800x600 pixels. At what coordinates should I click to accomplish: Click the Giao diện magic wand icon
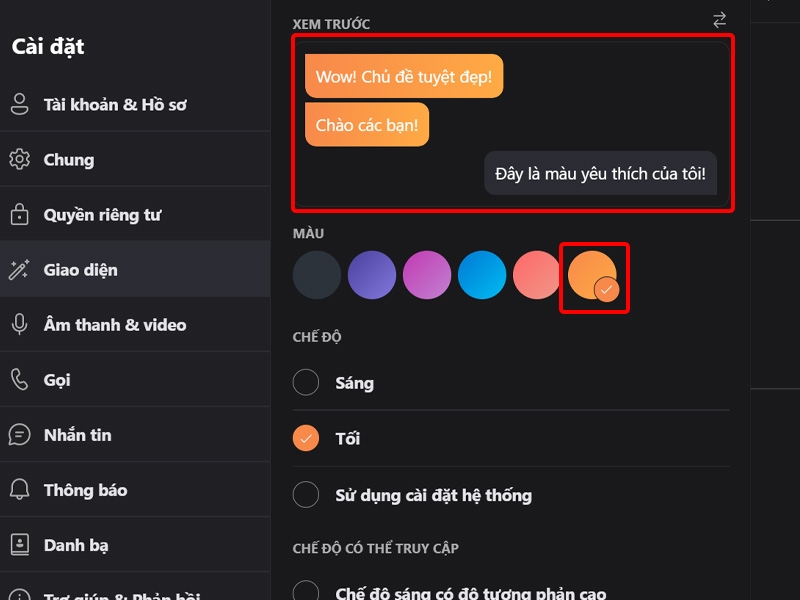click(x=19, y=269)
